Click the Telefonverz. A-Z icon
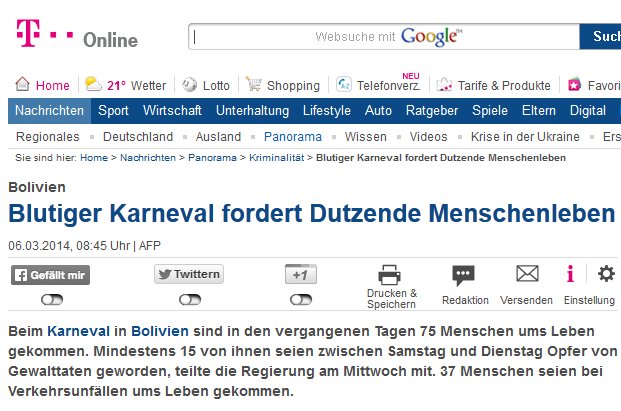Screen dimensions: 621x411 click(x=344, y=84)
